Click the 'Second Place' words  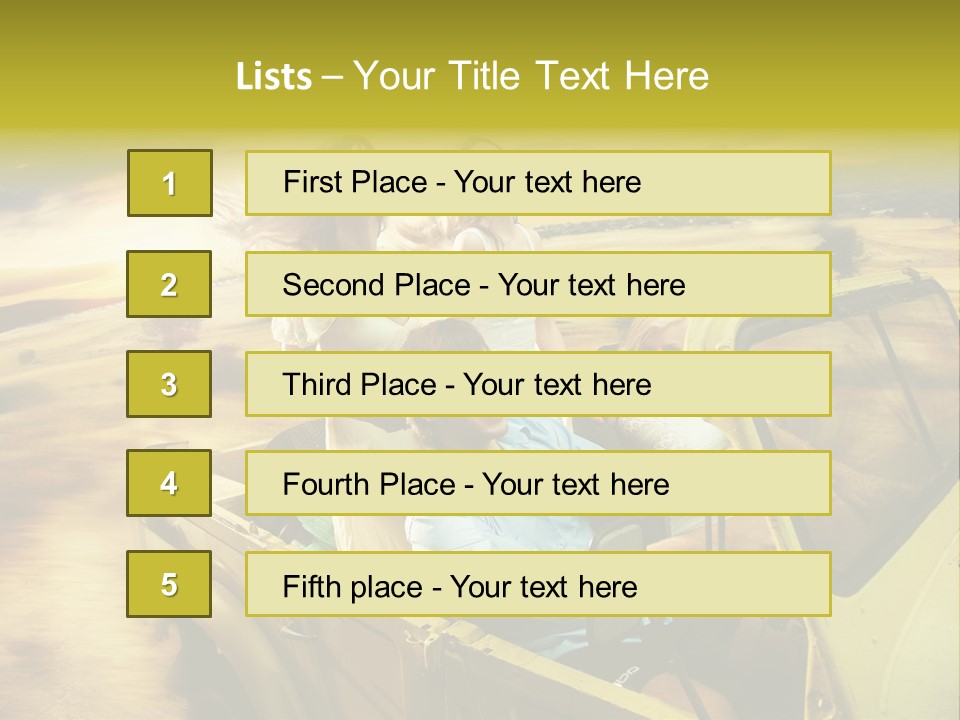[x=377, y=285]
